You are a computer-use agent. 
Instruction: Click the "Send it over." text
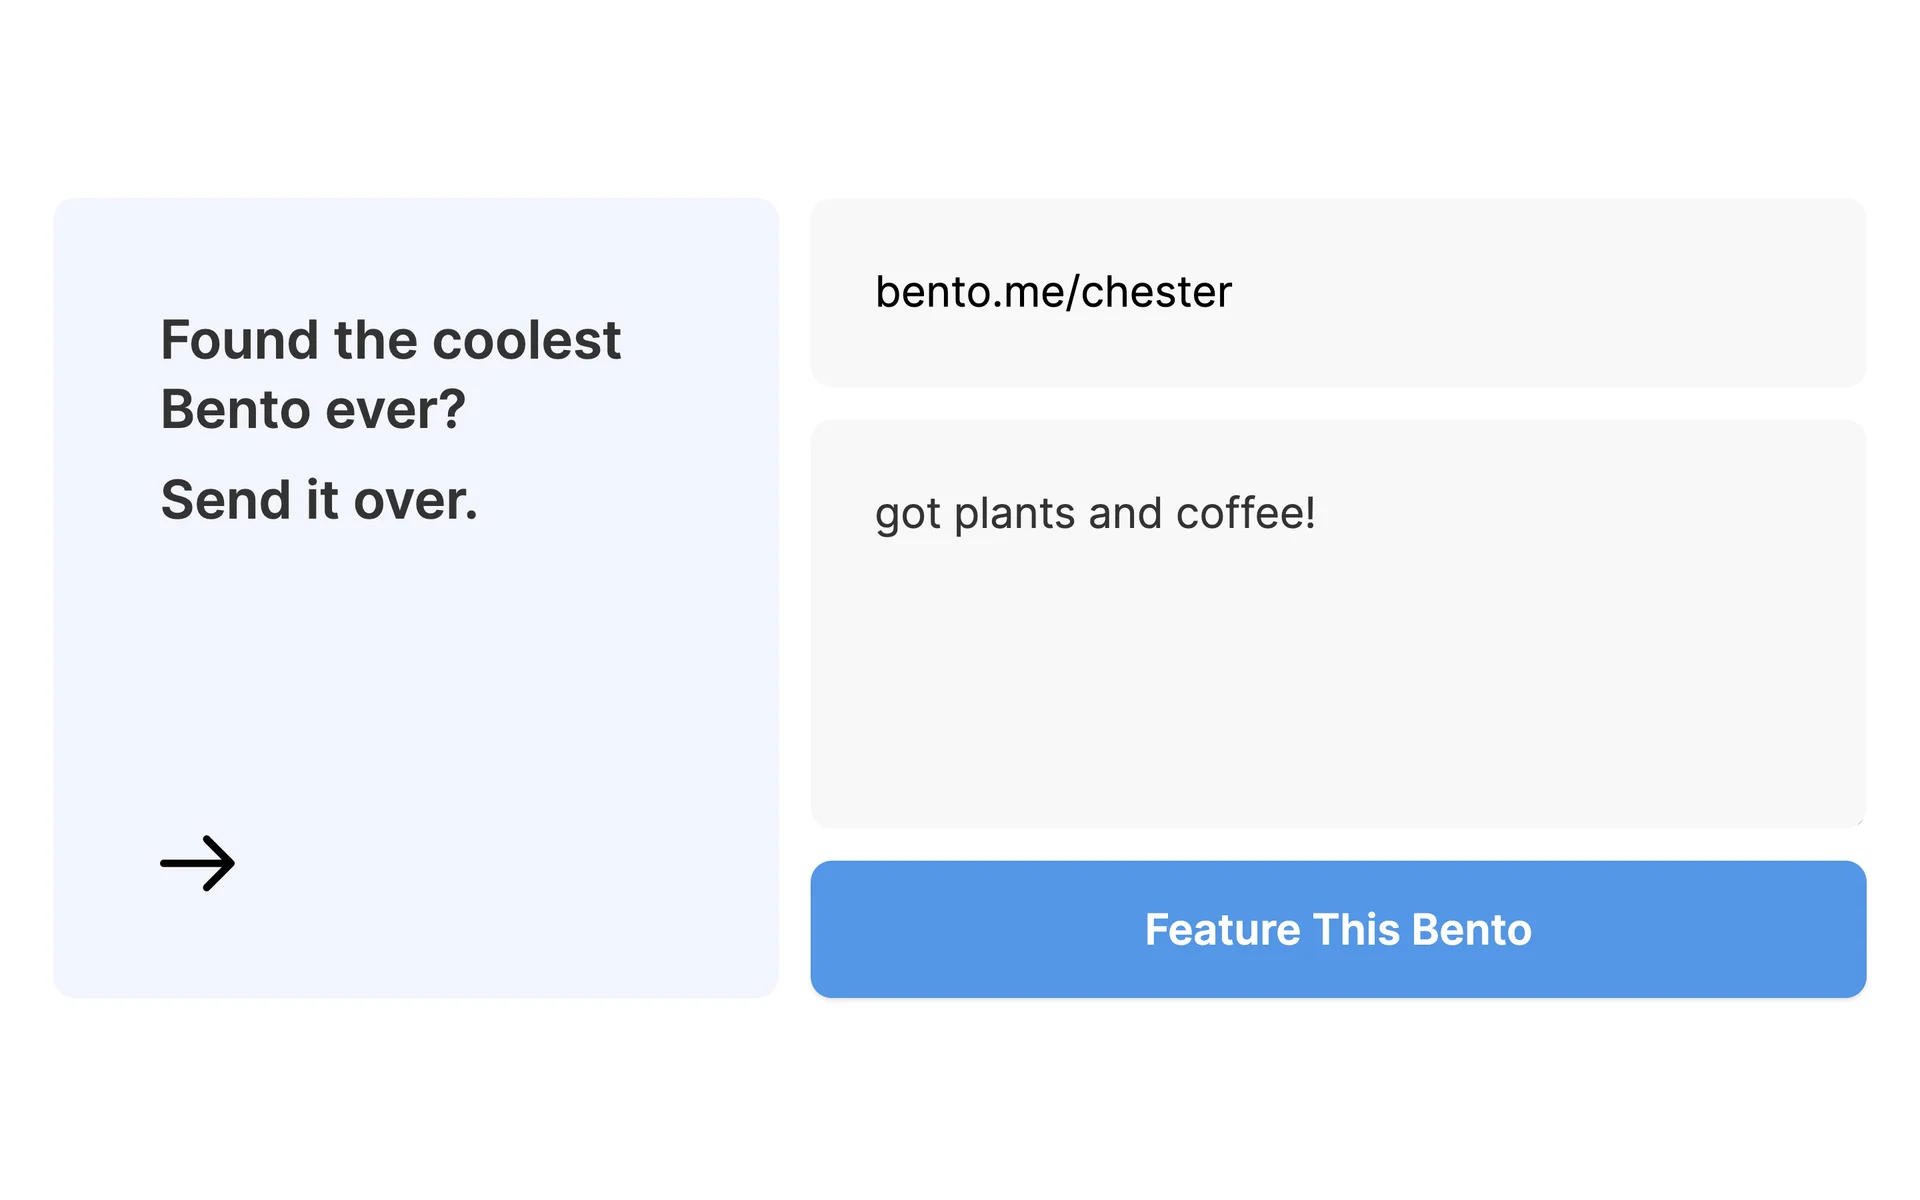[x=319, y=500]
